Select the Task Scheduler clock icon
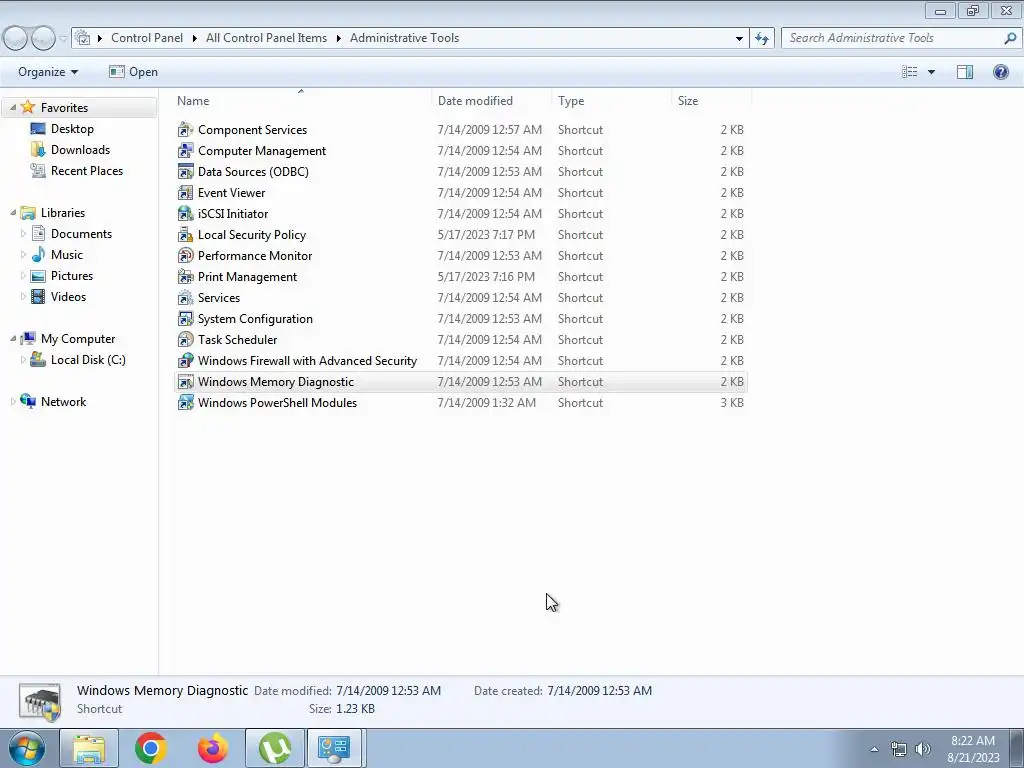The height and width of the screenshot is (768, 1024). point(185,340)
